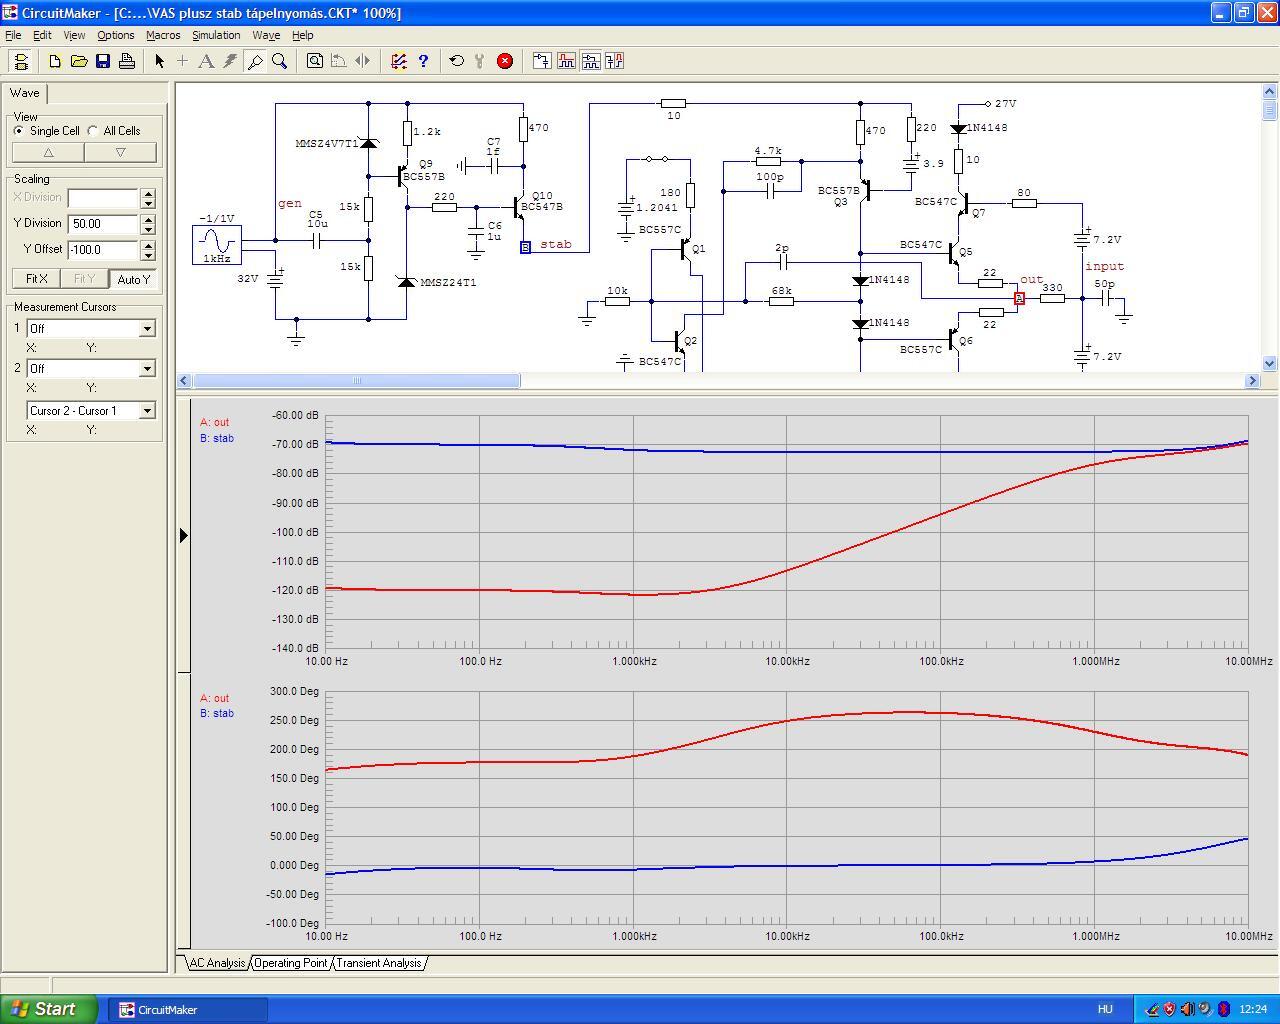Image resolution: width=1280 pixels, height=1024 pixels.
Task: Open Measurement Cursor 2 dropdown
Action: point(147,369)
